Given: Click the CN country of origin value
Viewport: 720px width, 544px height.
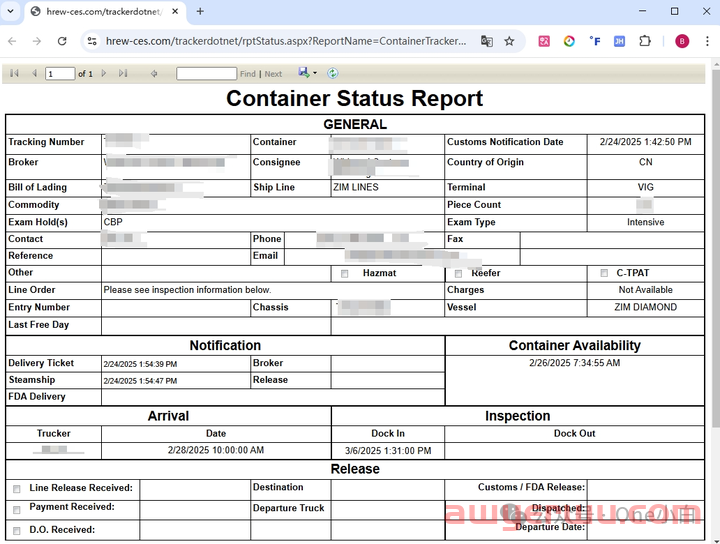Looking at the screenshot, I should 646,162.
